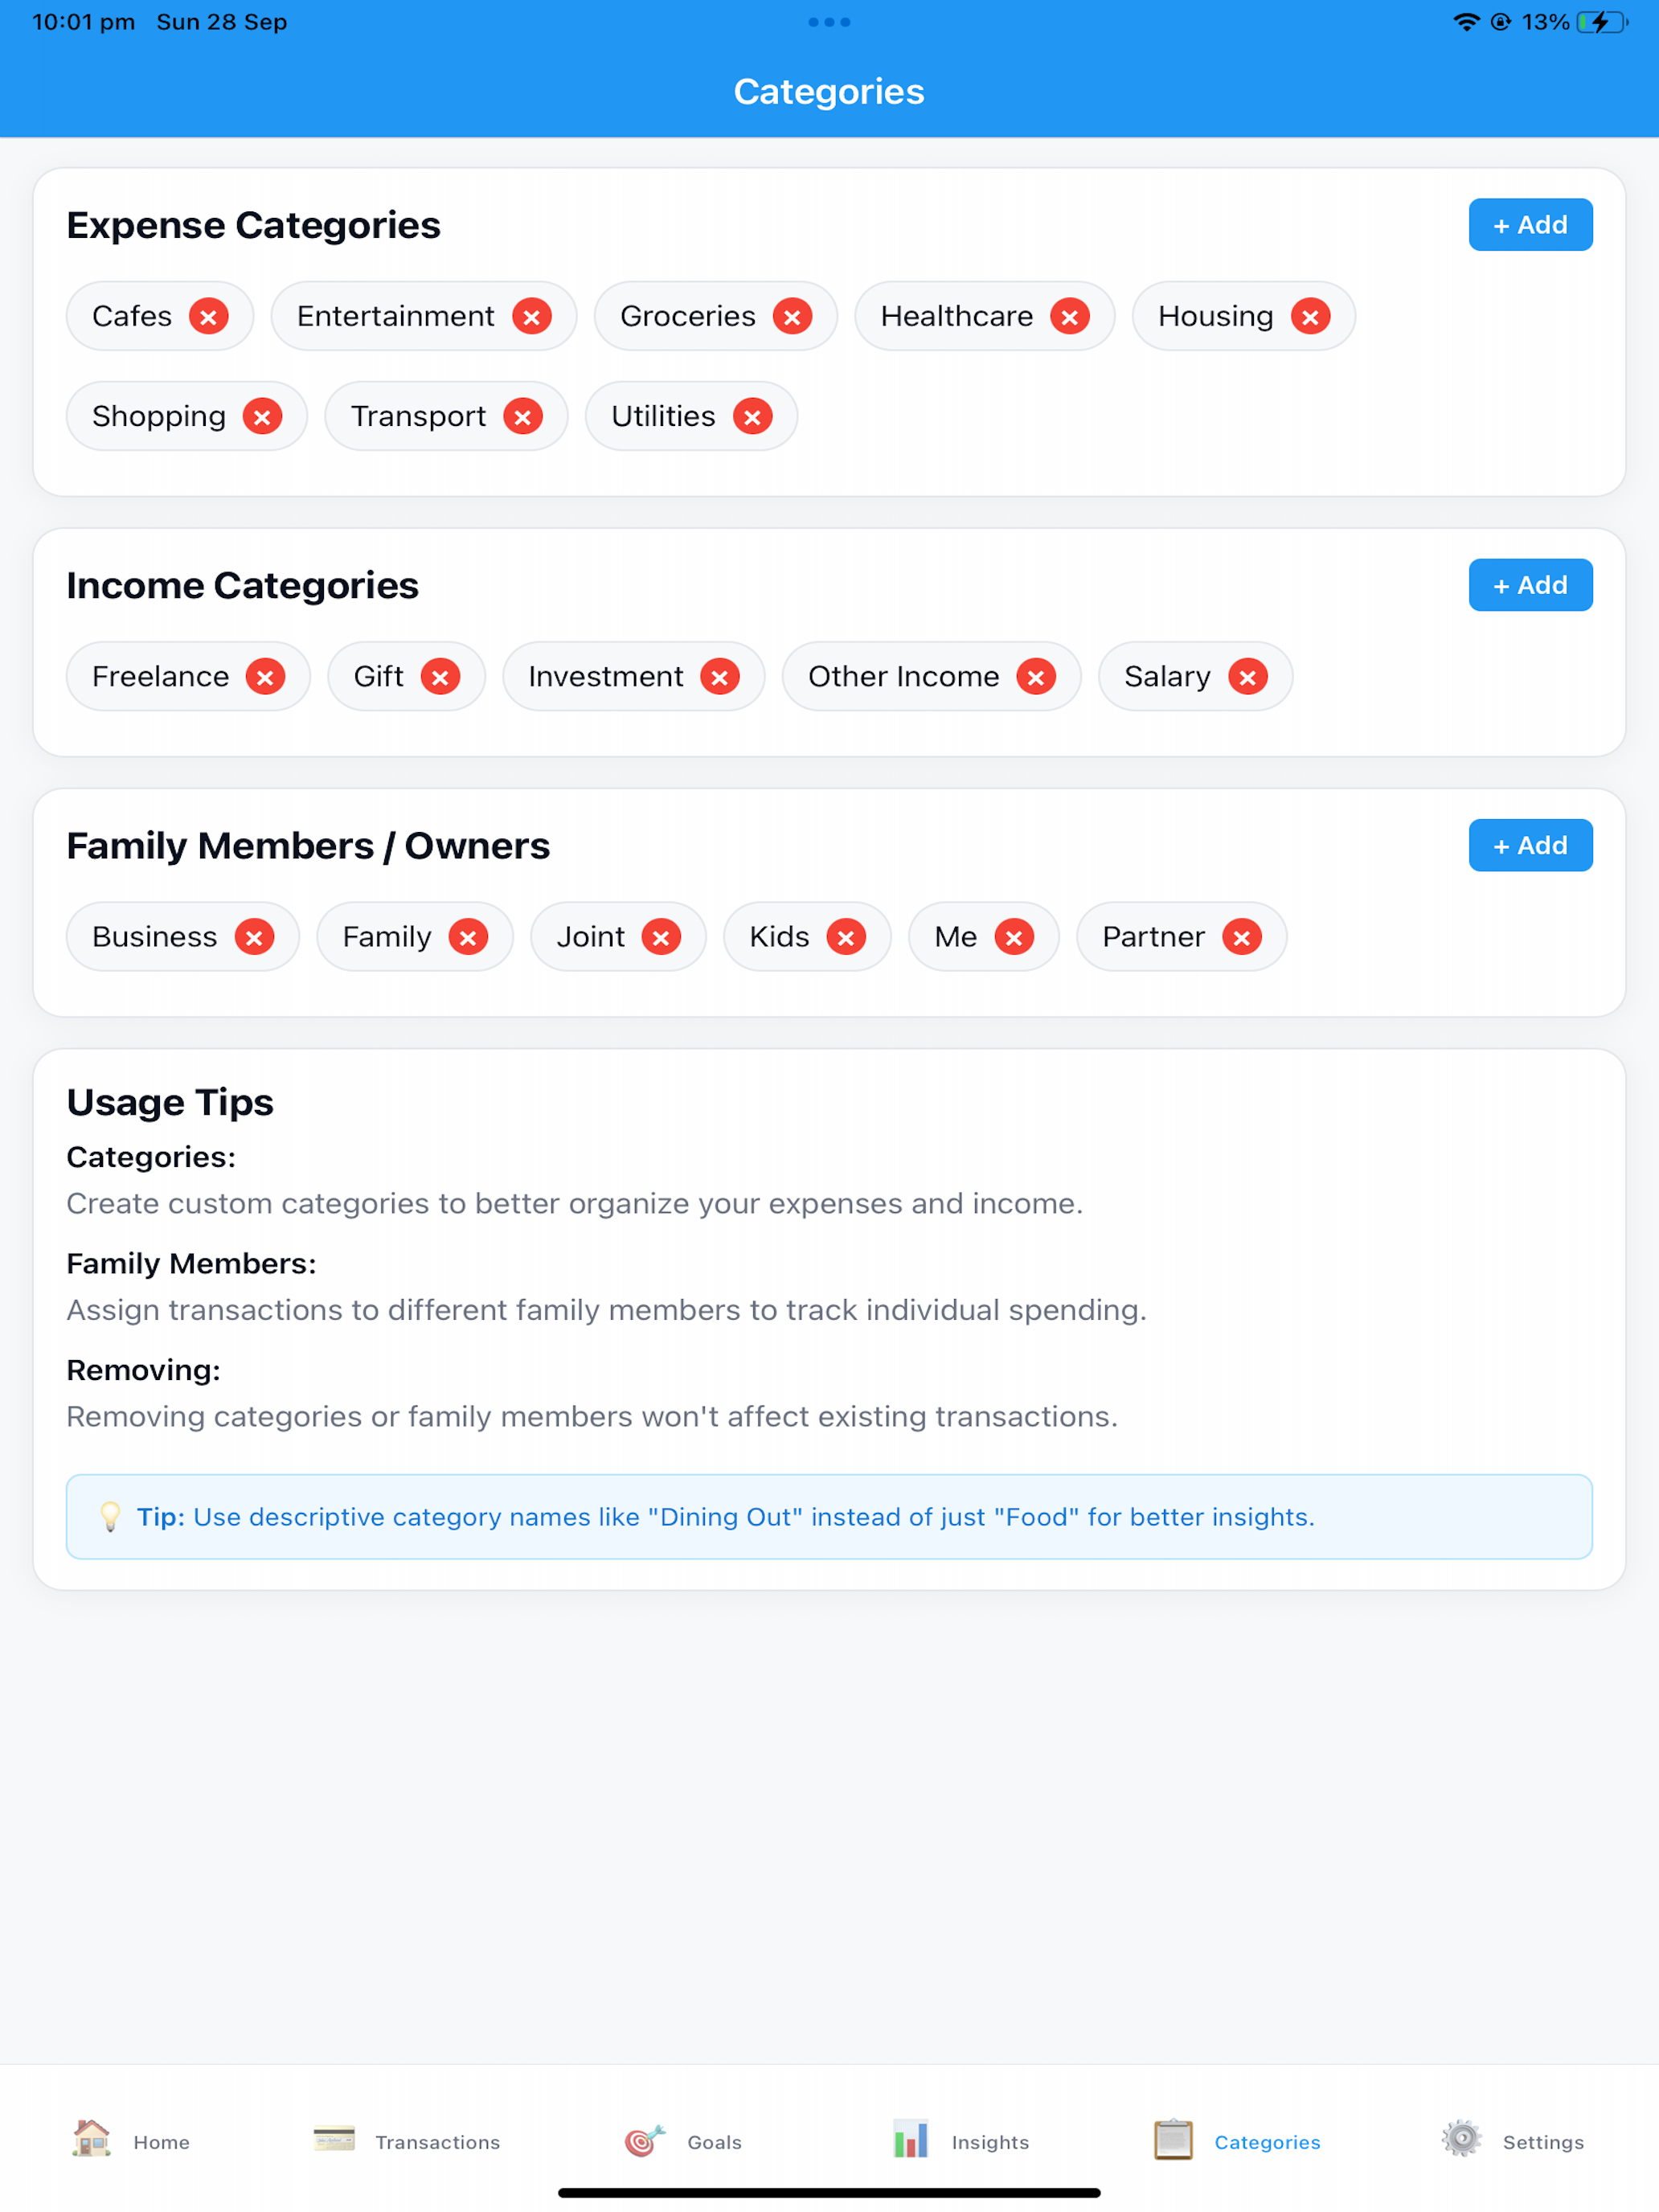Add a new income category
Viewport: 1659px width, 2212px height.
1530,585
